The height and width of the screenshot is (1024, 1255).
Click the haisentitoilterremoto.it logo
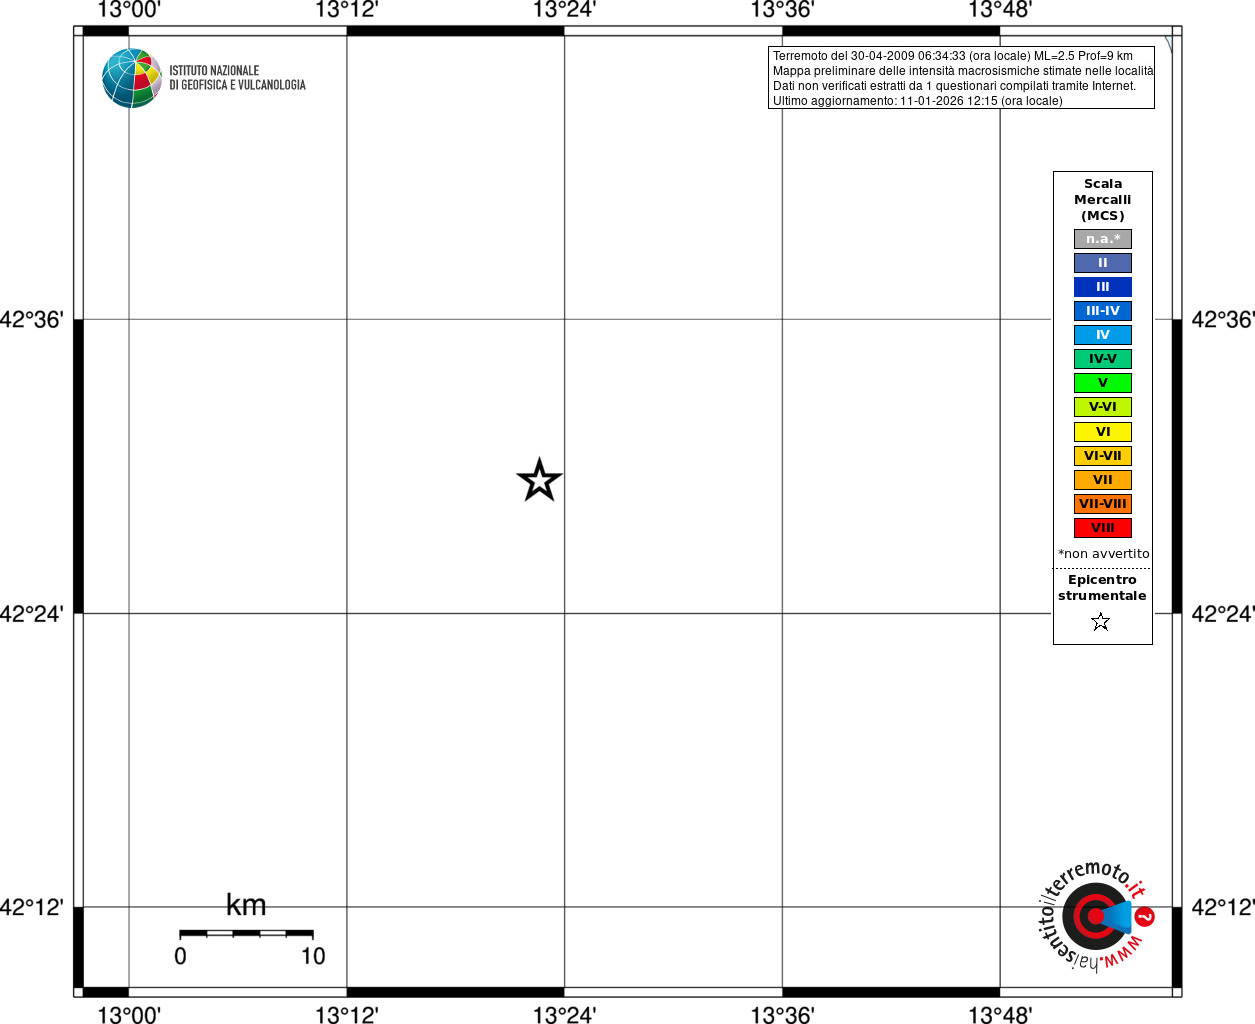pos(1097,916)
